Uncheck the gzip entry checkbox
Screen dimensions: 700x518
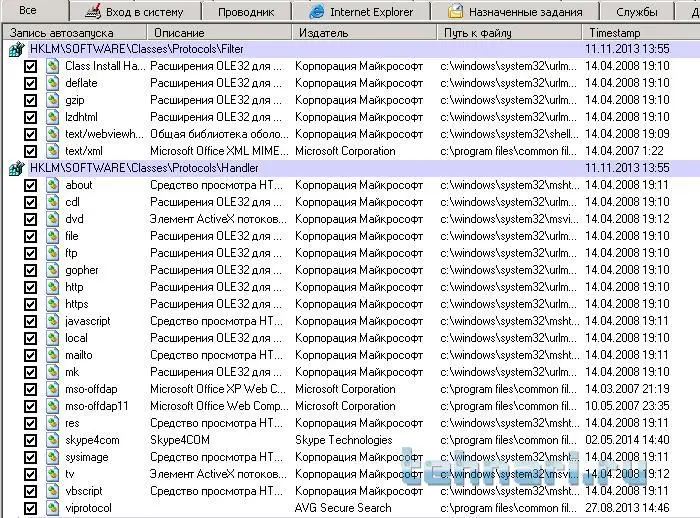pyautogui.click(x=30, y=100)
